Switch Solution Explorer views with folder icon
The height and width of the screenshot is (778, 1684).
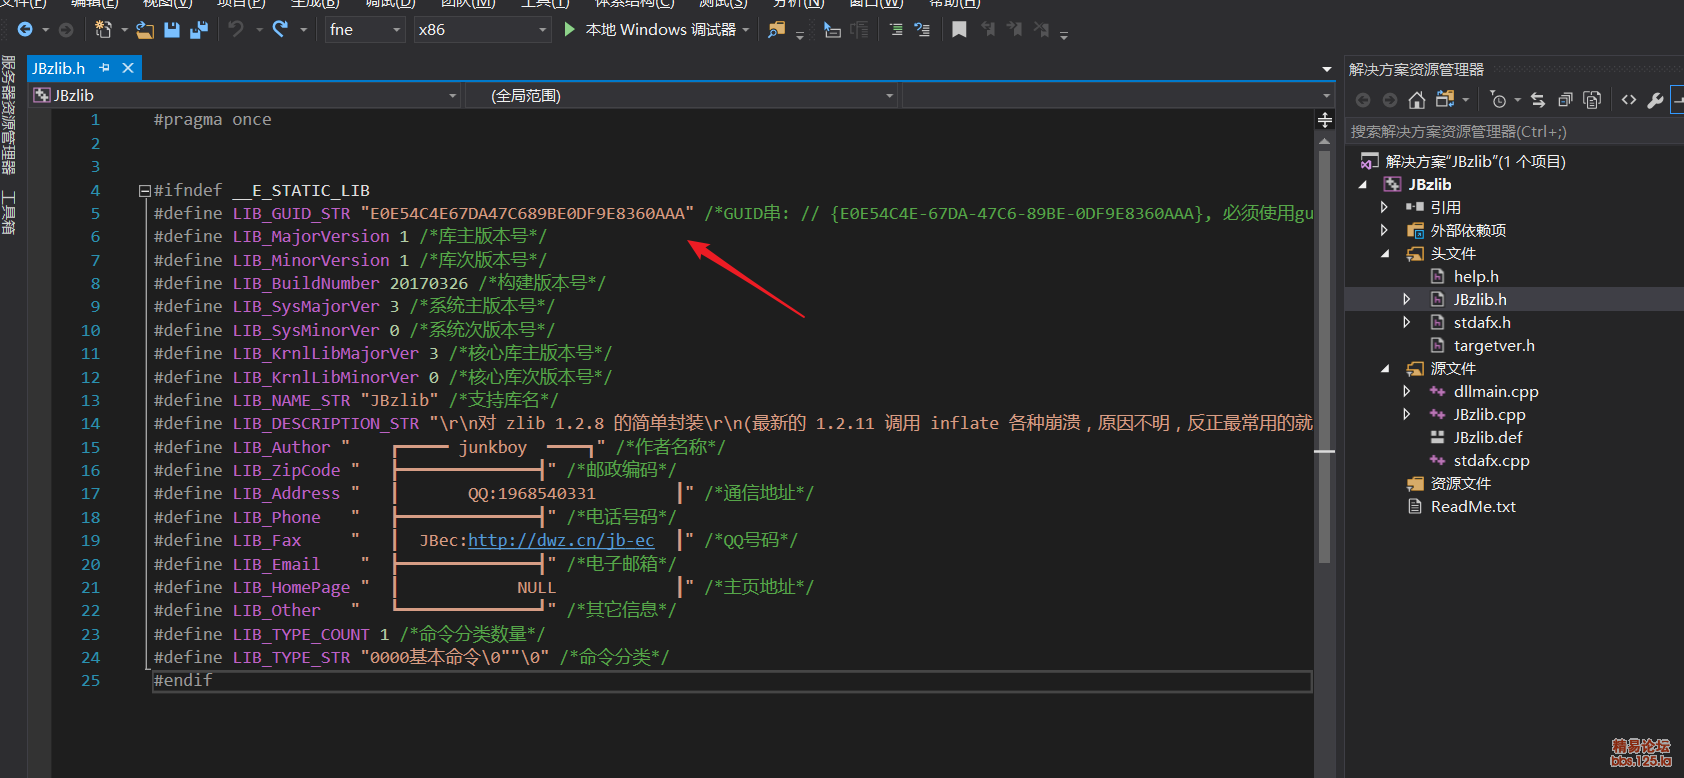point(1445,99)
